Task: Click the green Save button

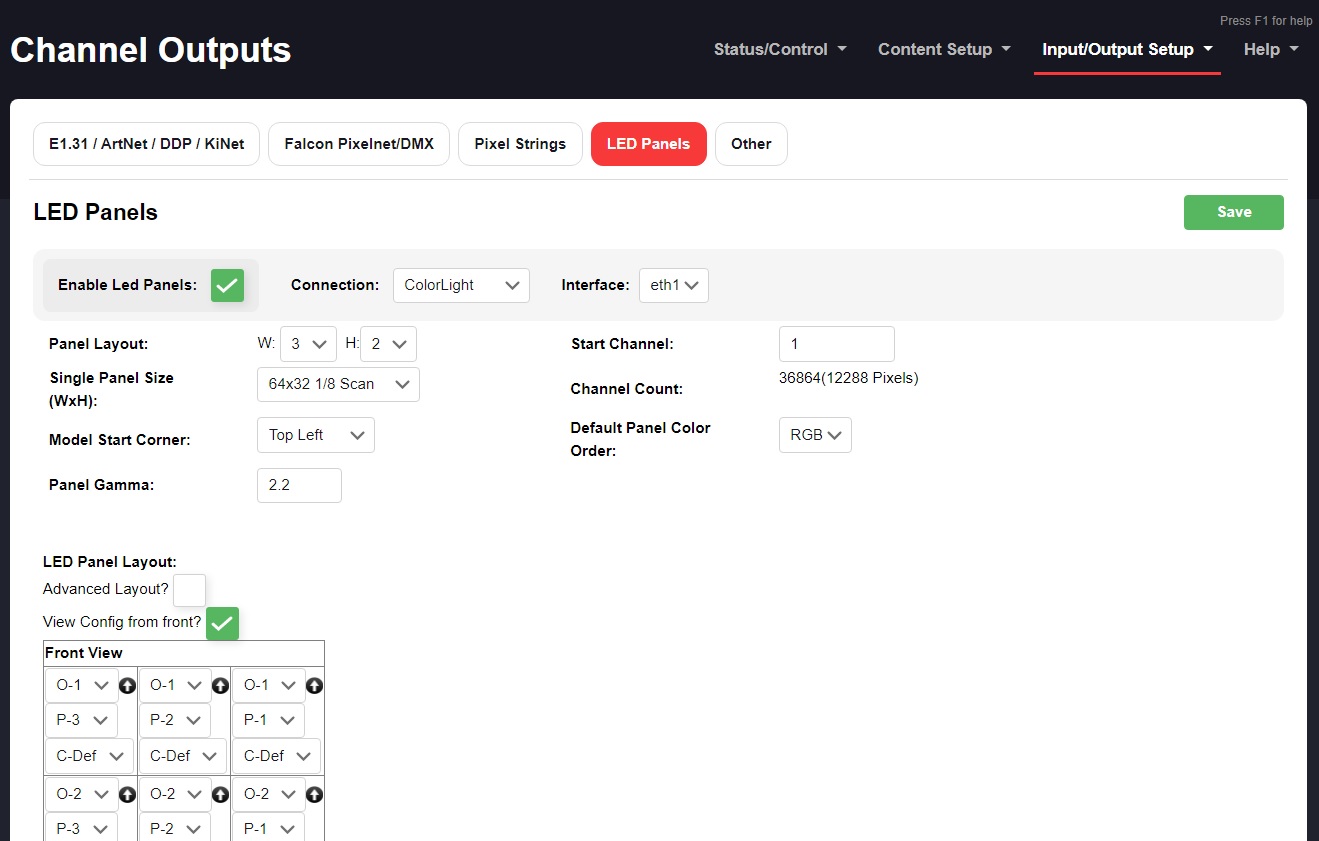Action: 1234,212
